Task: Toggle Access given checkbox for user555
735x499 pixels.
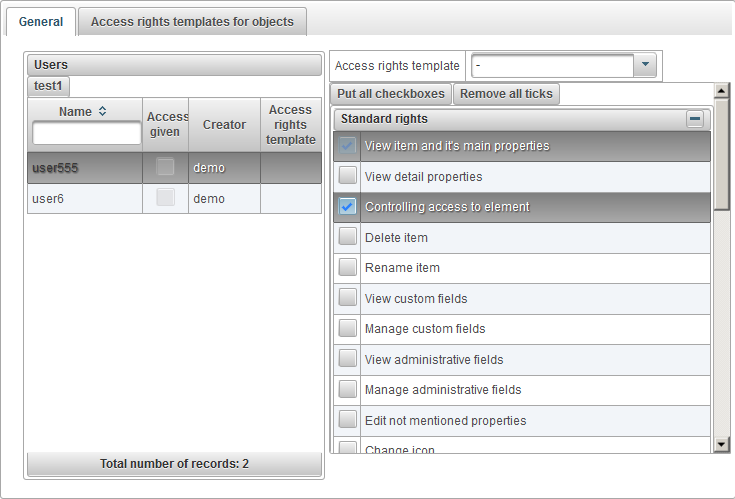Action: coord(165,167)
